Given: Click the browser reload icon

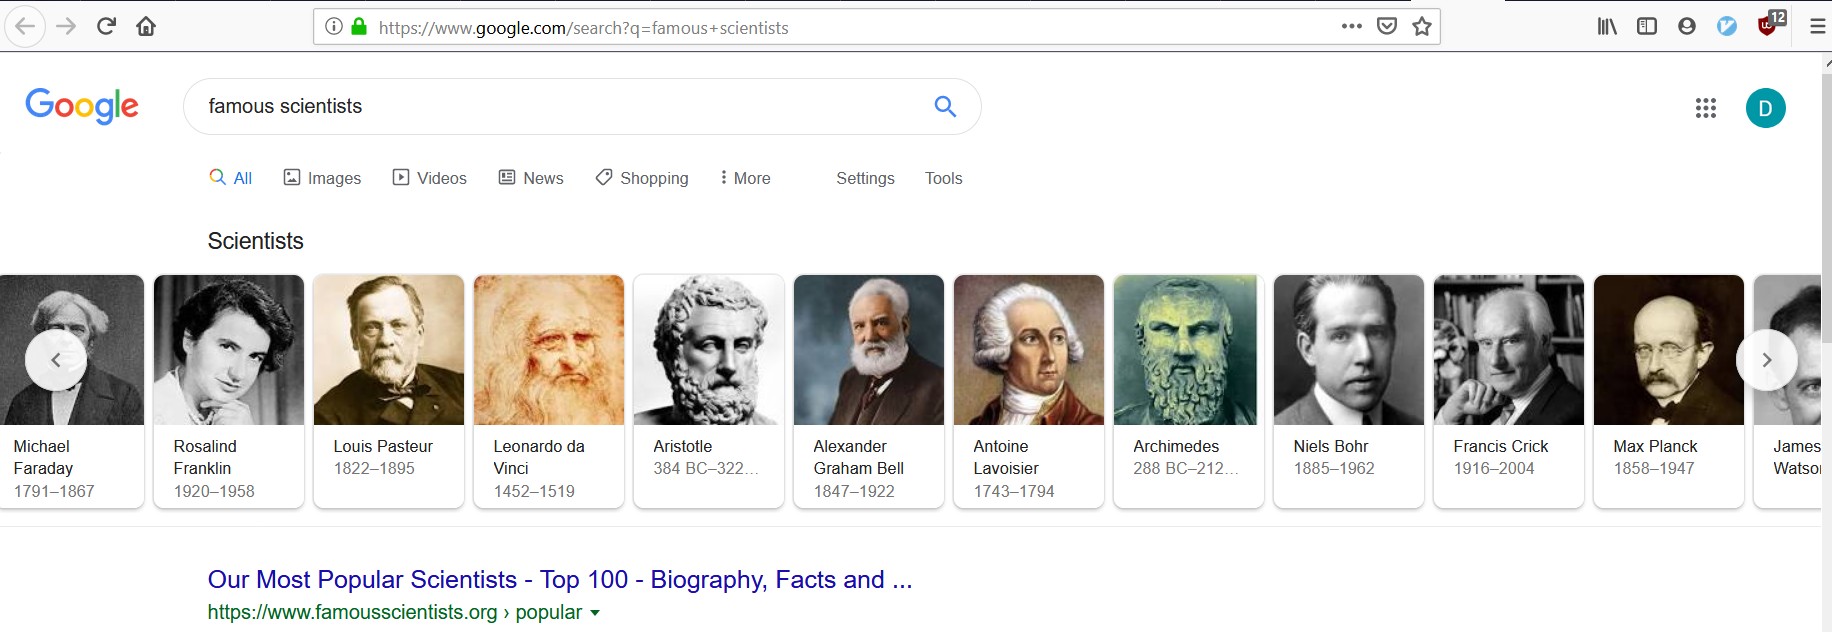Looking at the screenshot, I should click(106, 26).
